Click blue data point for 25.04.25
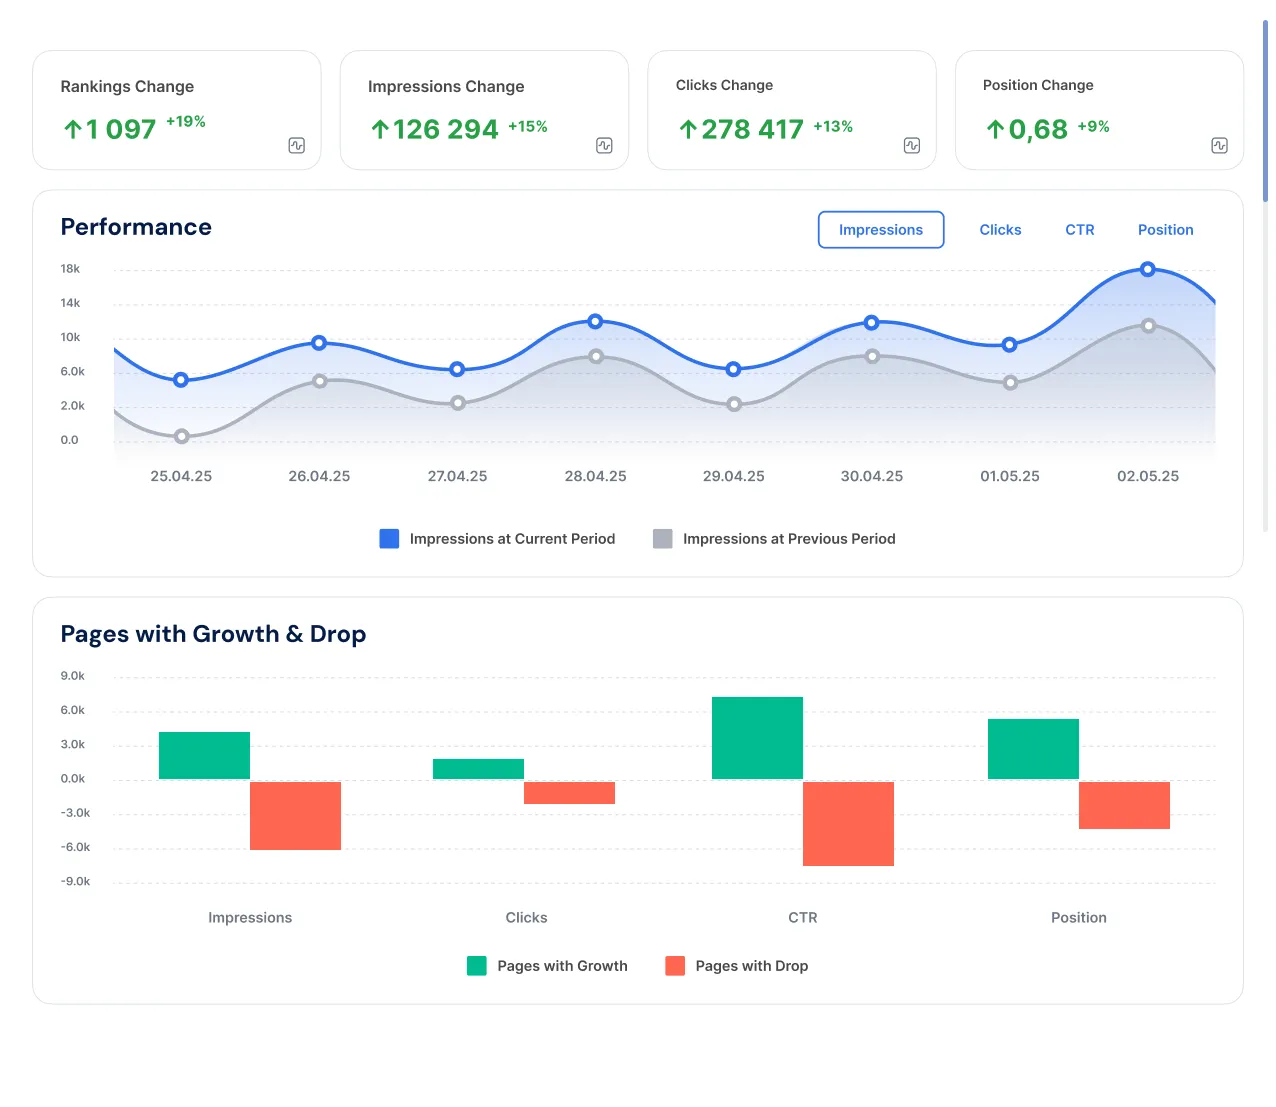 pos(181,380)
